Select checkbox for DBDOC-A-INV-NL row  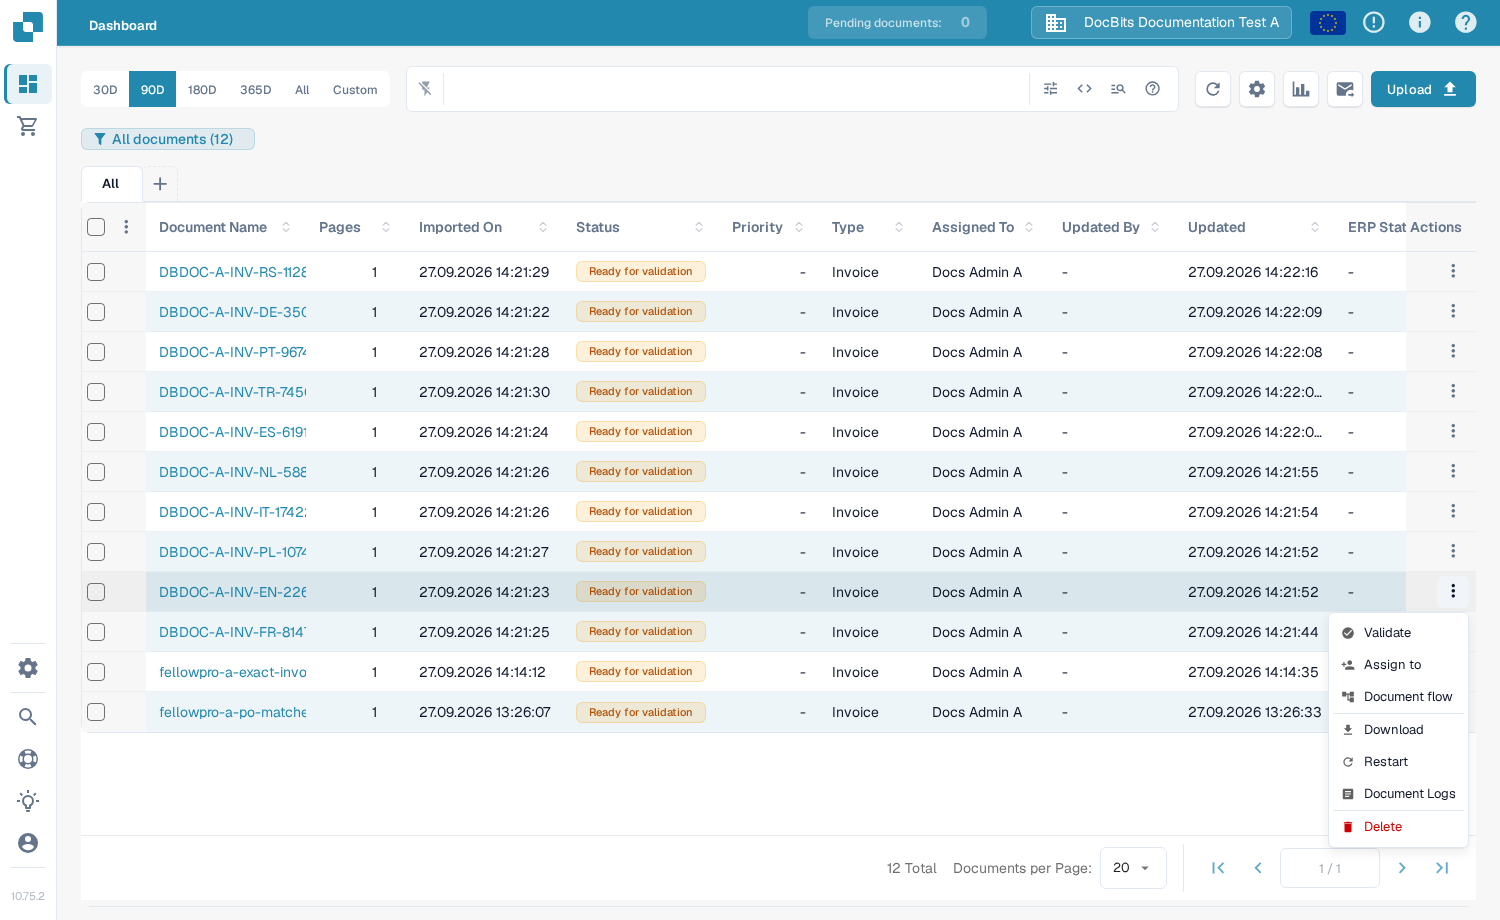(96, 472)
